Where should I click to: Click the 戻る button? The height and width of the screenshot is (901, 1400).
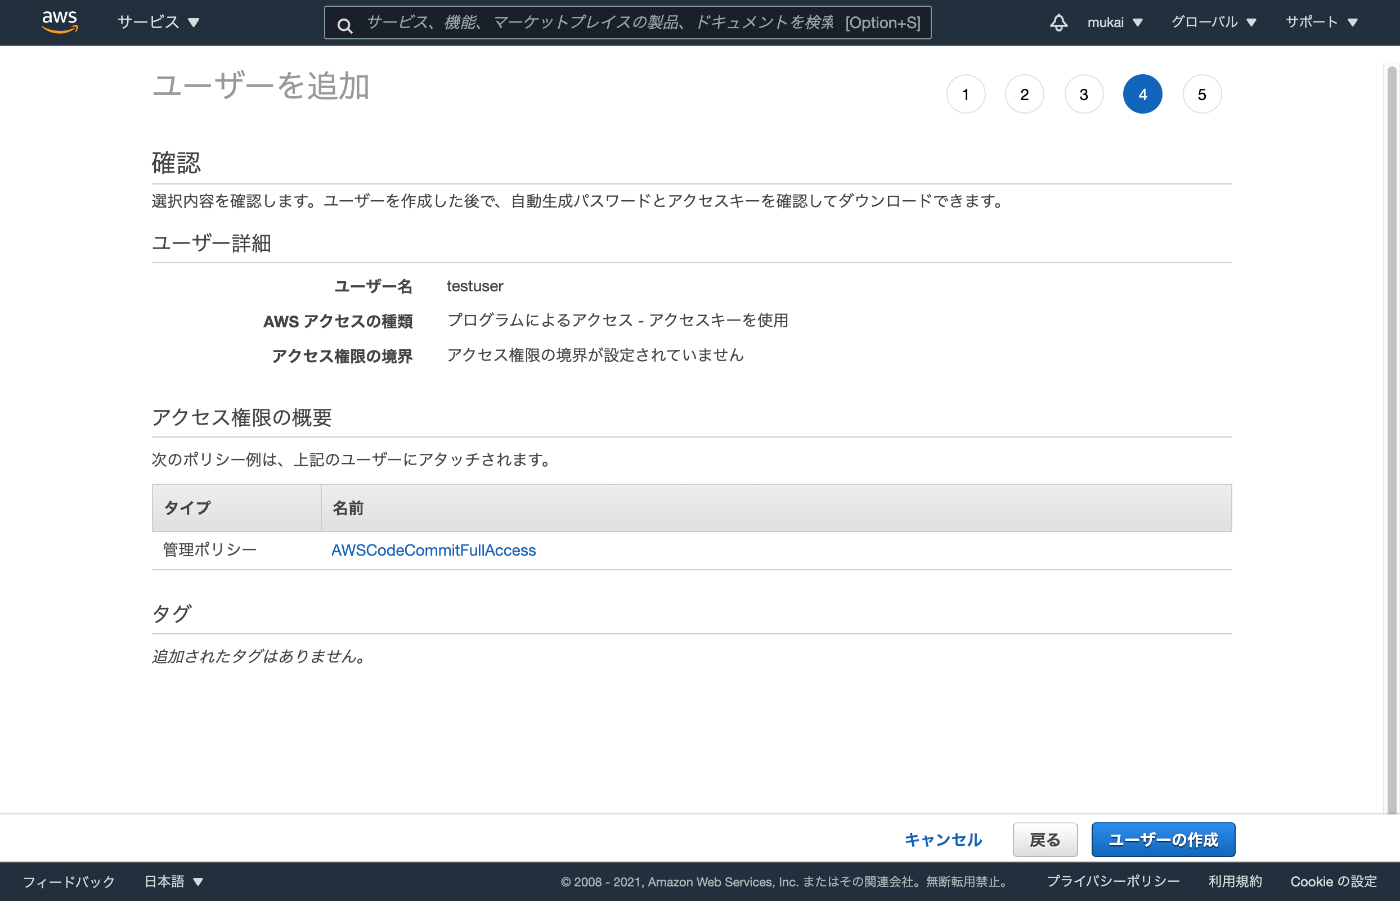click(x=1045, y=840)
